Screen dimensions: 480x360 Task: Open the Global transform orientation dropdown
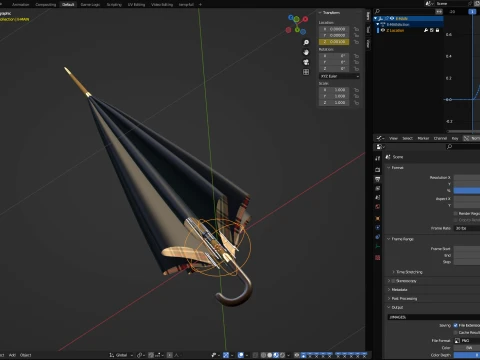coord(121,355)
